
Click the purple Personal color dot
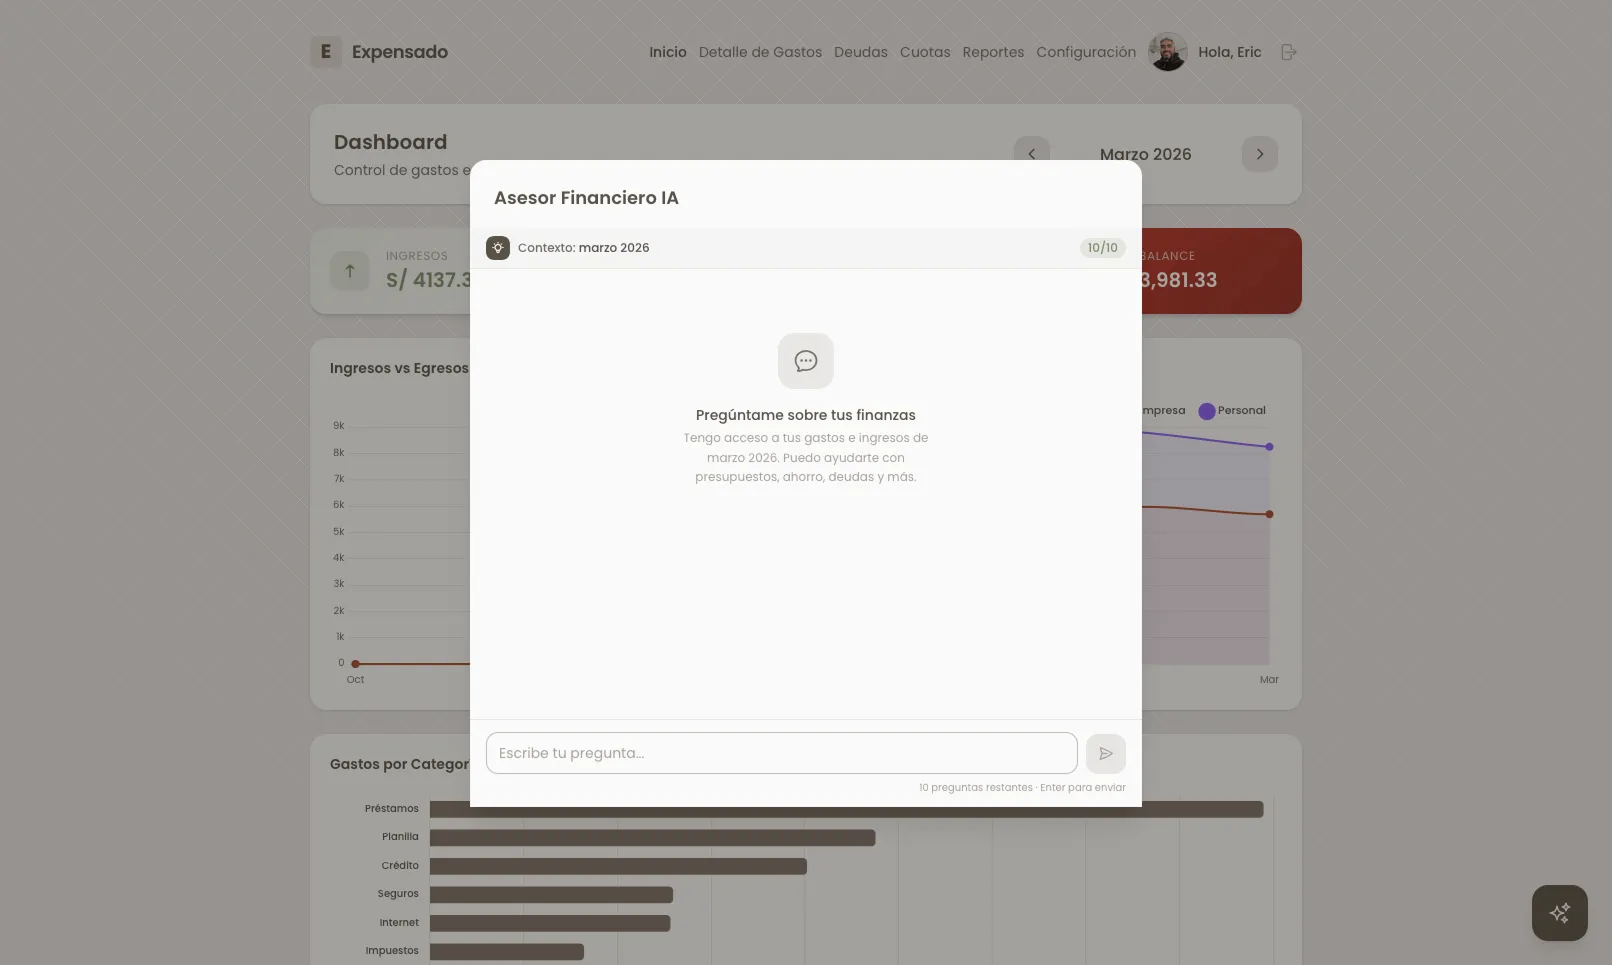[1206, 410]
